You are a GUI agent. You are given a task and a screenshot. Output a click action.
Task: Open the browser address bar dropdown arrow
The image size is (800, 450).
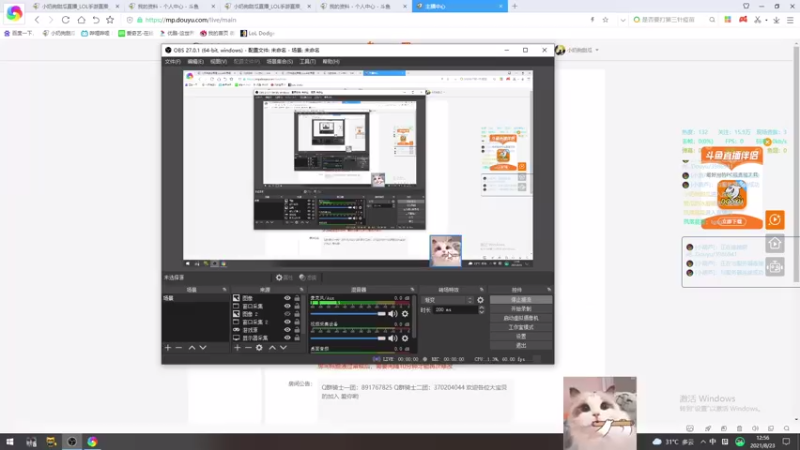click(622, 20)
